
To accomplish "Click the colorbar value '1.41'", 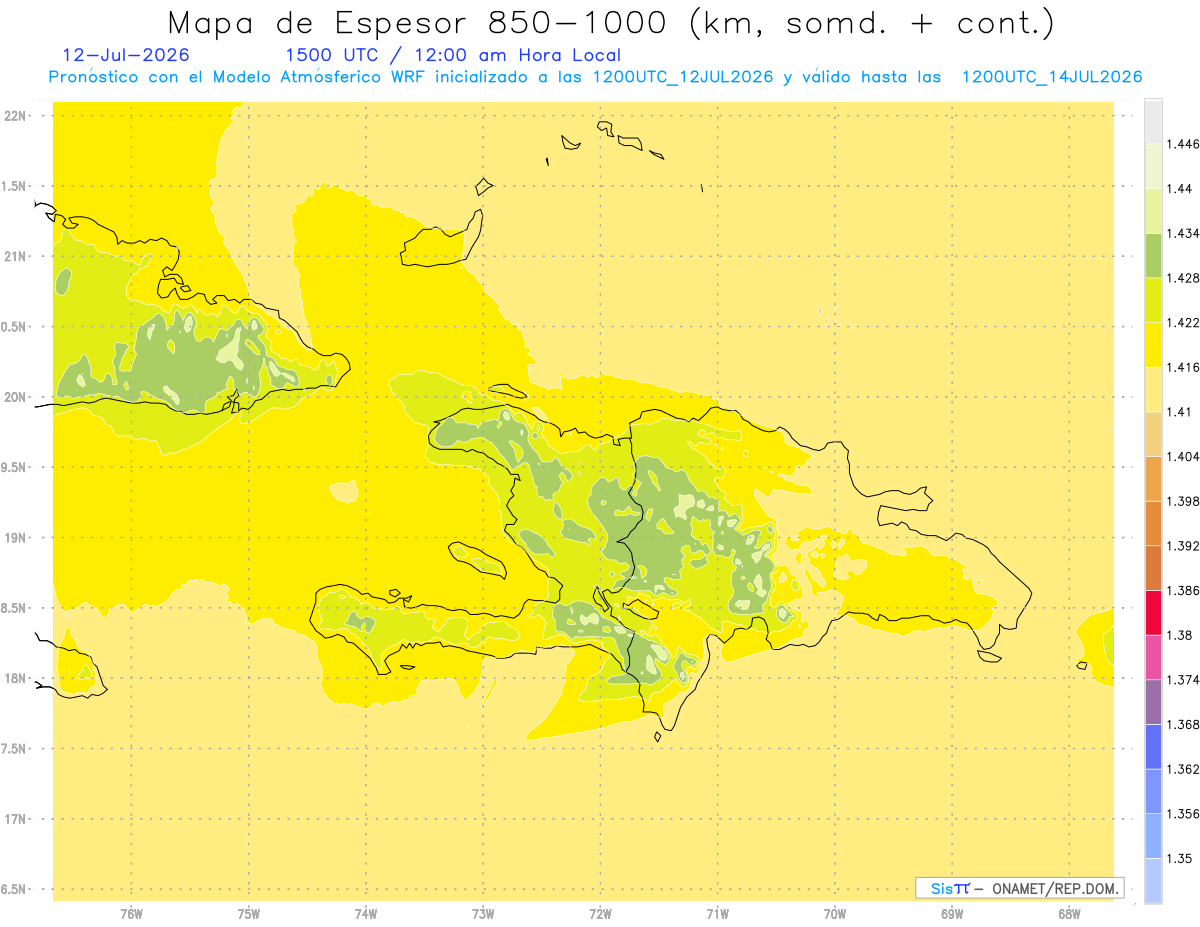I will tap(1179, 412).
